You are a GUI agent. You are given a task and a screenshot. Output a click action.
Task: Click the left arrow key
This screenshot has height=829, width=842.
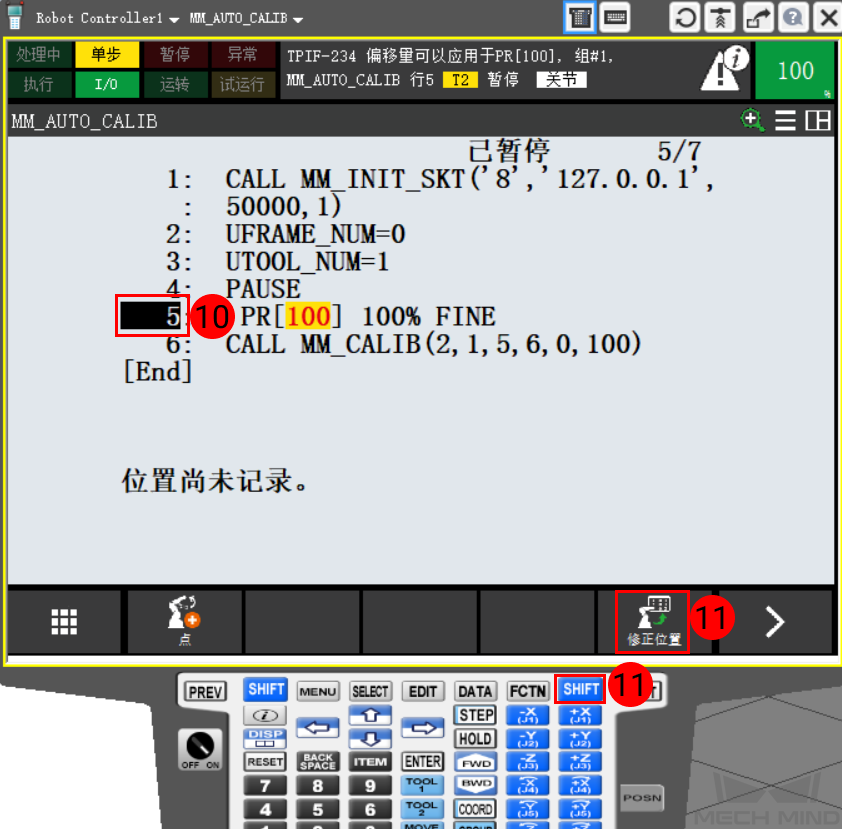pos(317,728)
